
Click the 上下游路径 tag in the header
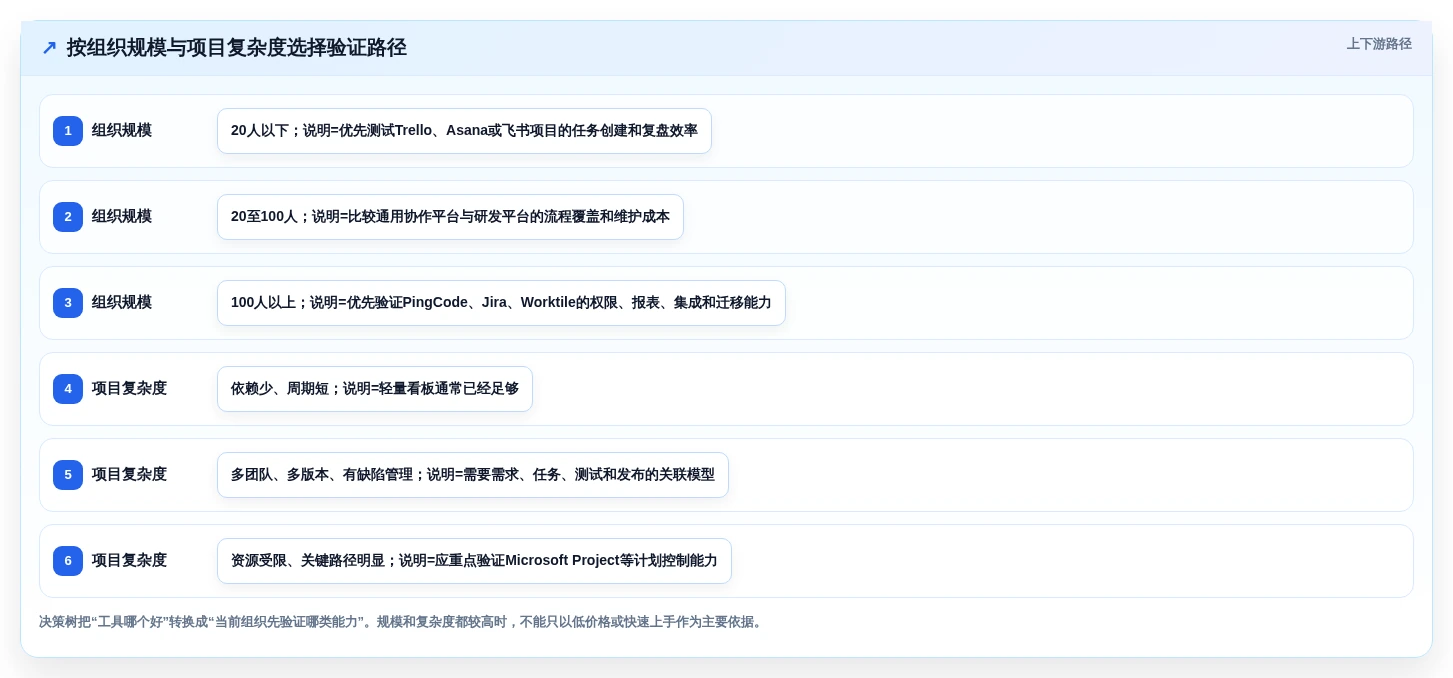[1379, 44]
